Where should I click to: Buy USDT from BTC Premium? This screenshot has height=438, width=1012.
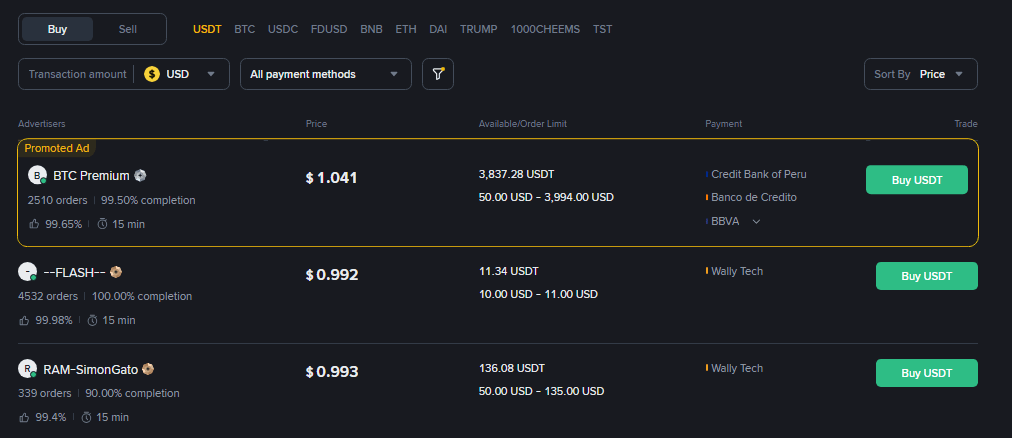916,179
